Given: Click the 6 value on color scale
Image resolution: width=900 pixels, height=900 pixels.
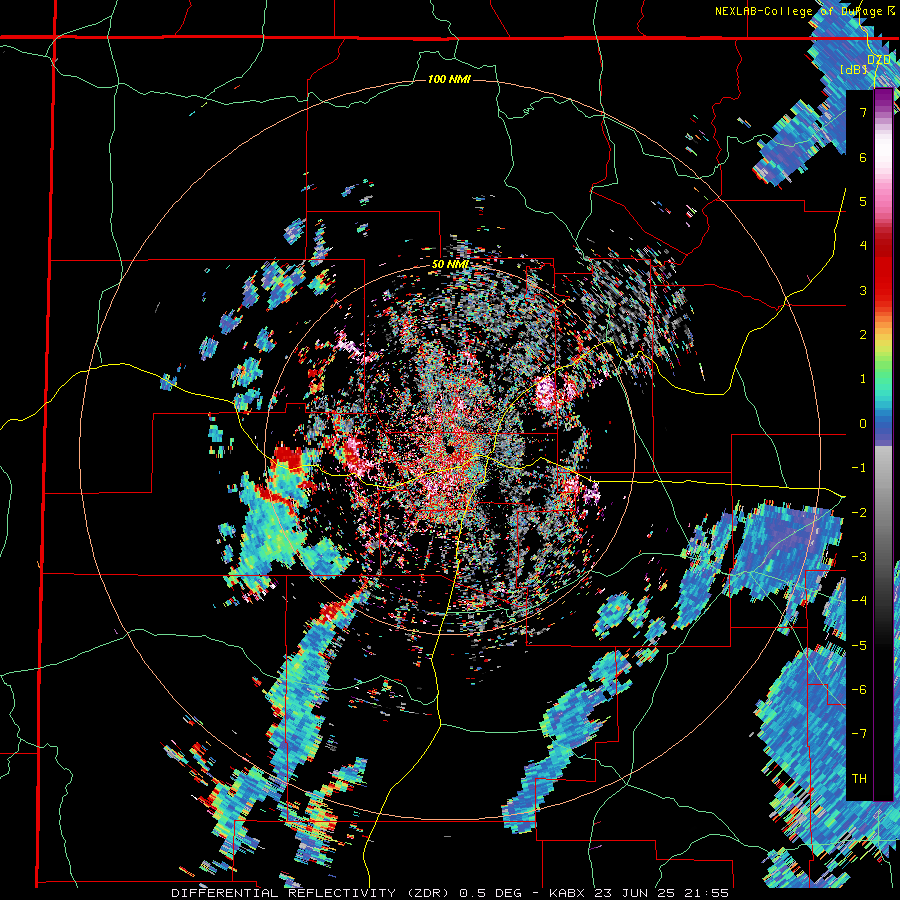Looking at the screenshot, I should (x=863, y=157).
